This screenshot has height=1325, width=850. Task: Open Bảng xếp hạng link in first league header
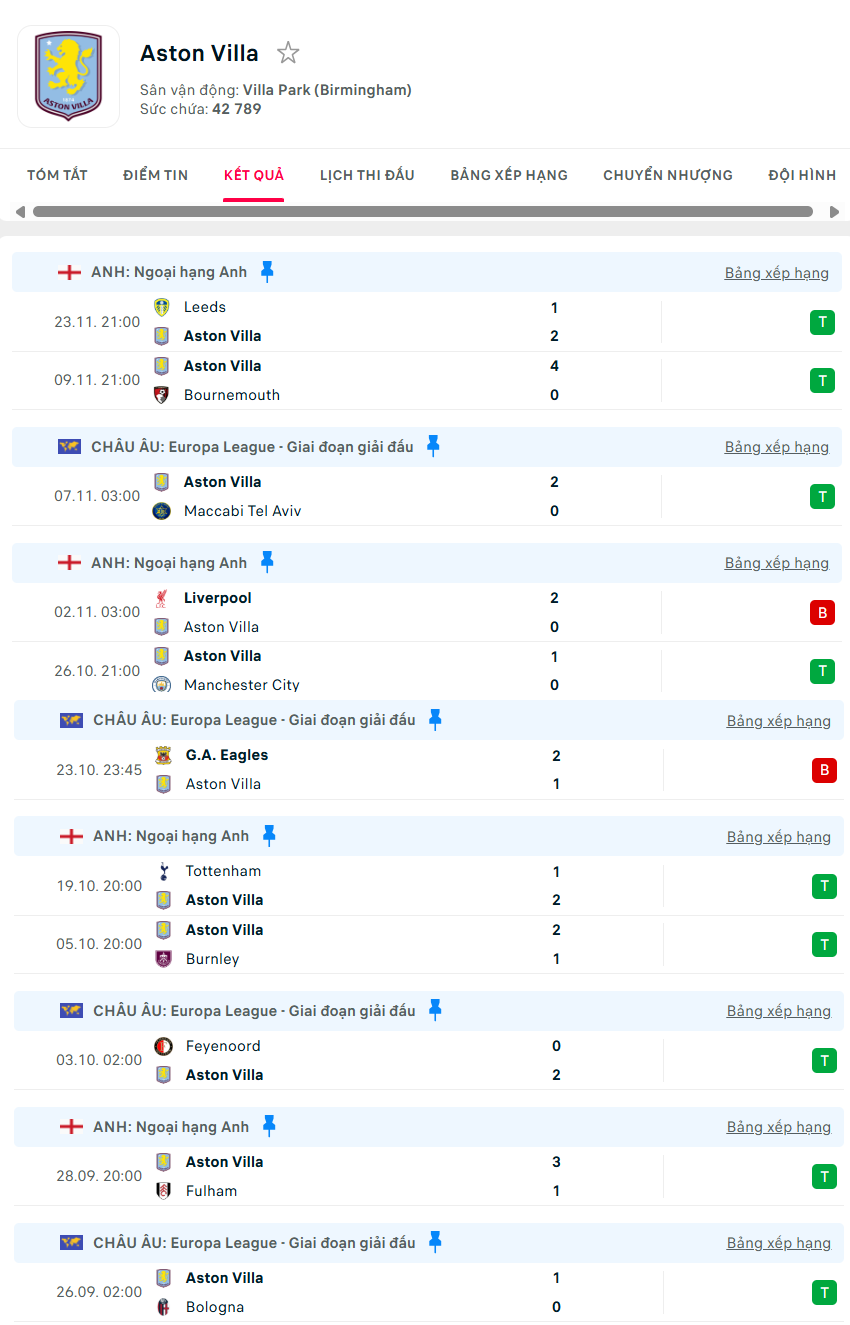click(x=777, y=273)
